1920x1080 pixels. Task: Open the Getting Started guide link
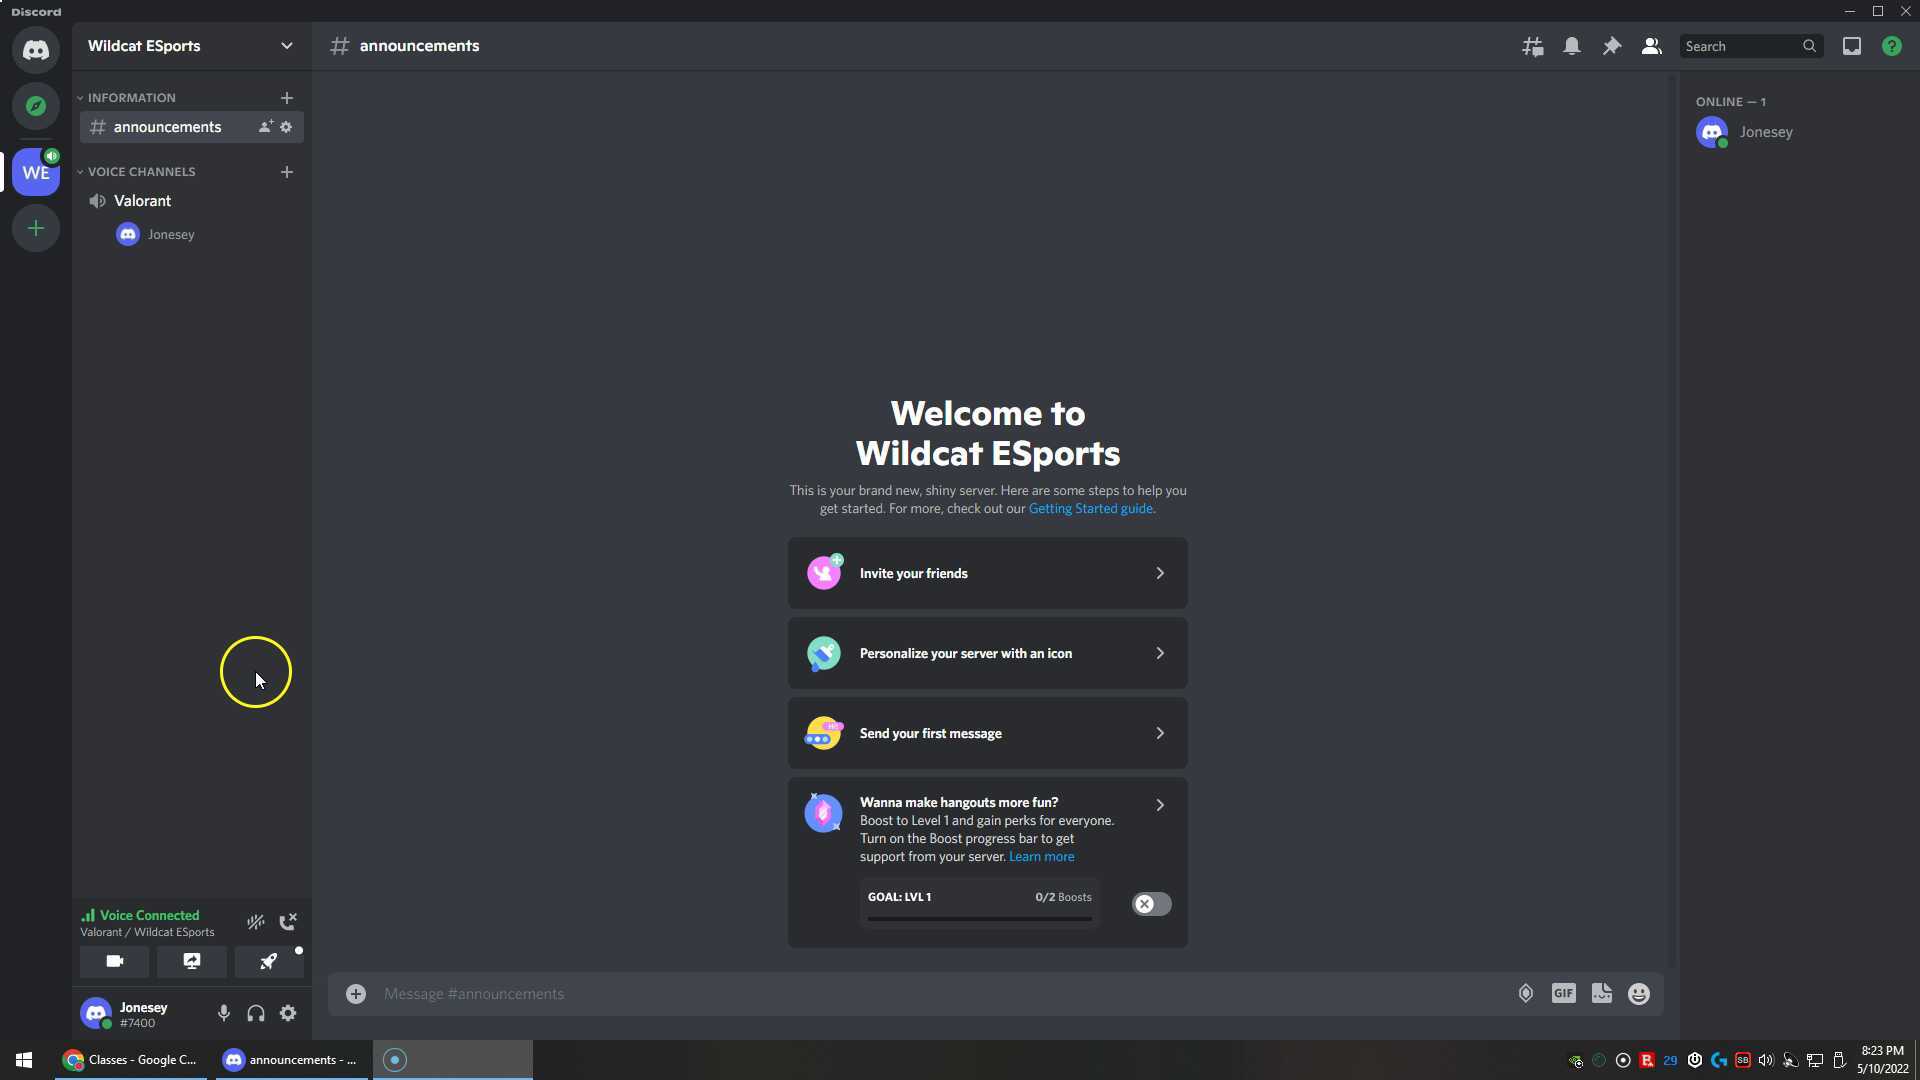pos(1090,508)
